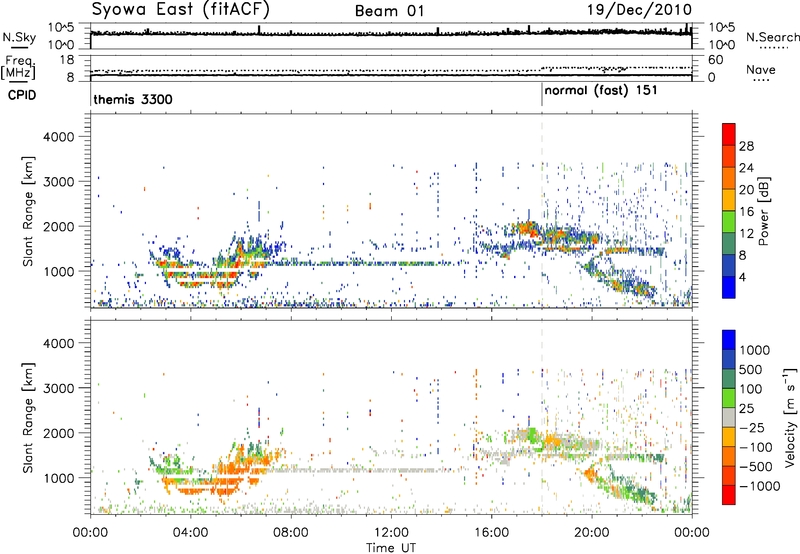Click the 'normal (fast) 151' CPID text
Viewport: 800px width, 554px height.
coord(601,91)
